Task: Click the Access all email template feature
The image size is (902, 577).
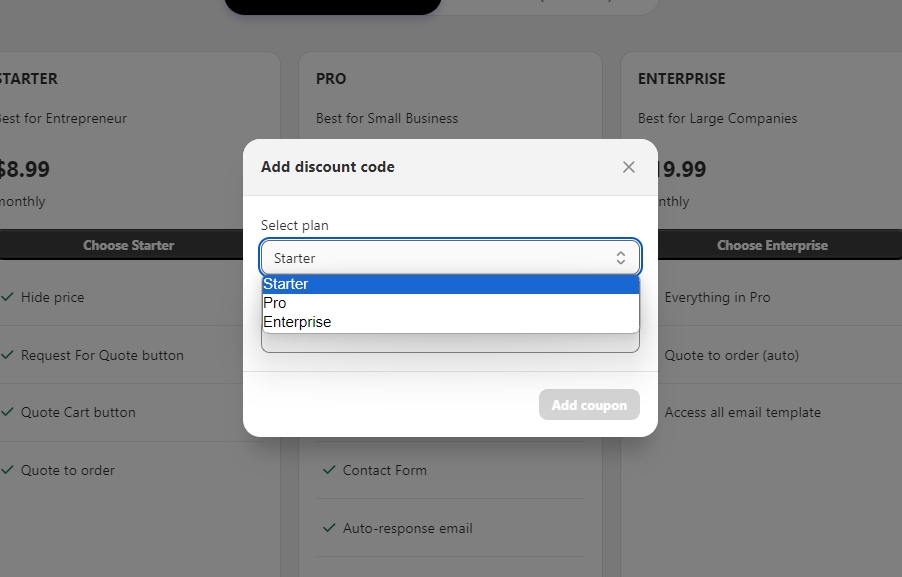Action: 742,412
